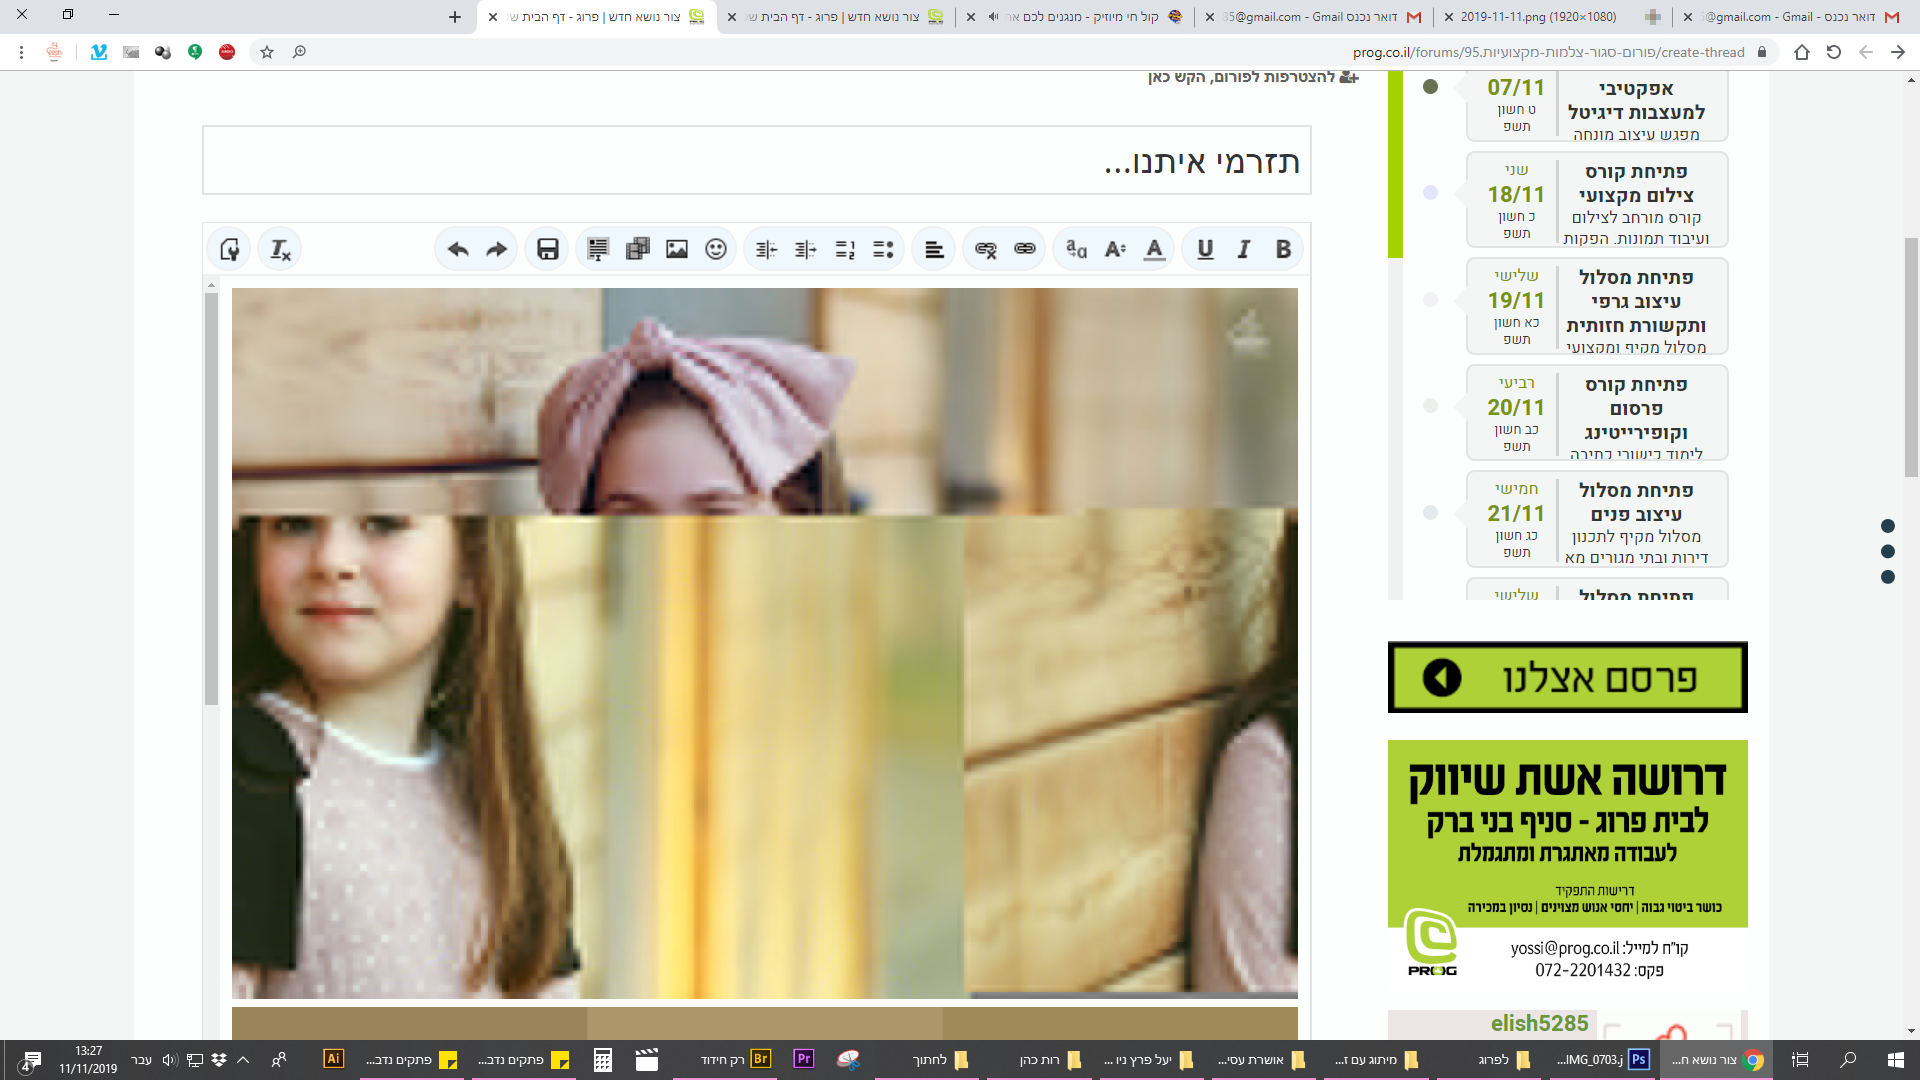Open the text color picker
Image resolution: width=1920 pixels, height=1080 pixels.
1154,250
